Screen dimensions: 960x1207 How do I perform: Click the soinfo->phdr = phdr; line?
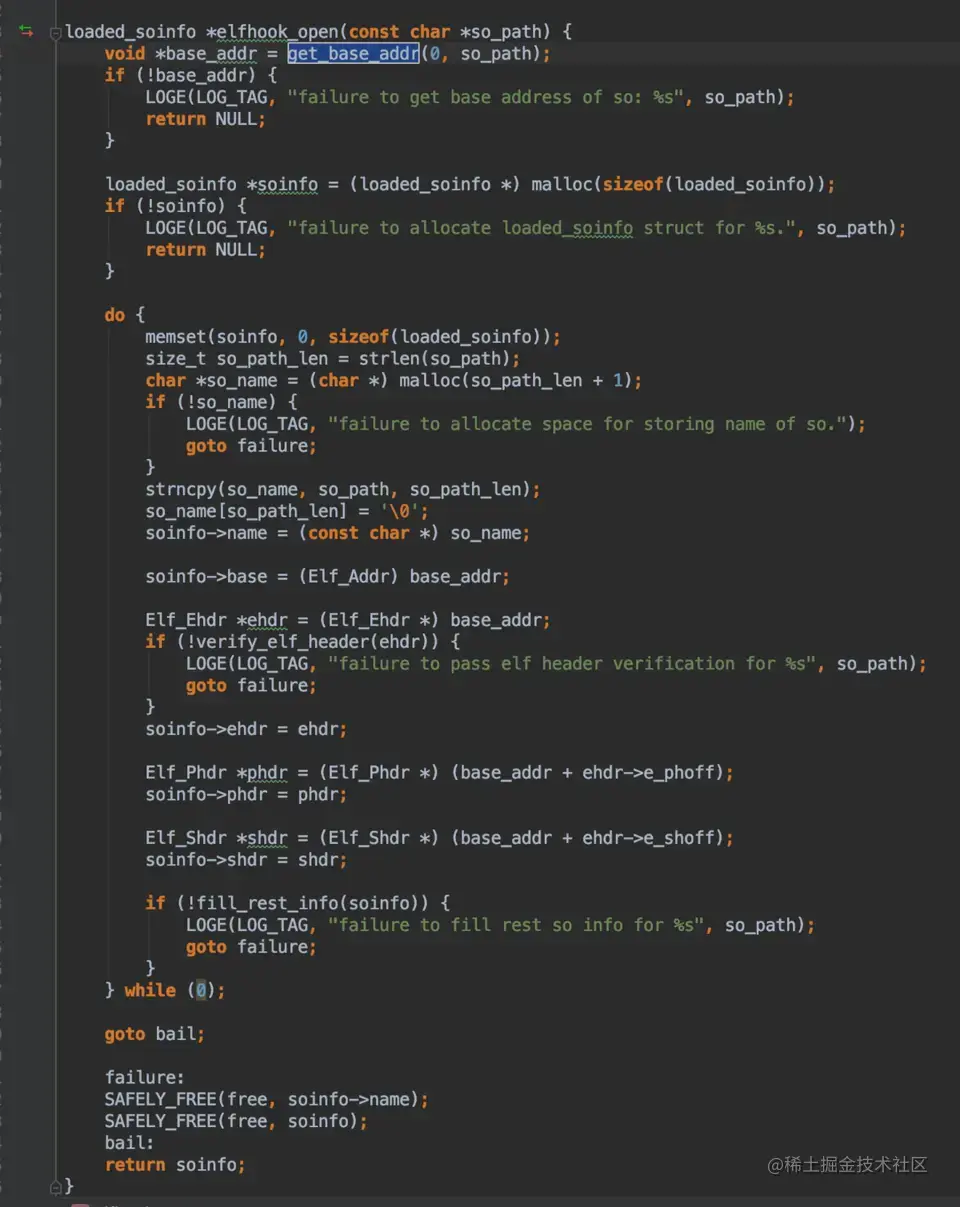click(247, 795)
